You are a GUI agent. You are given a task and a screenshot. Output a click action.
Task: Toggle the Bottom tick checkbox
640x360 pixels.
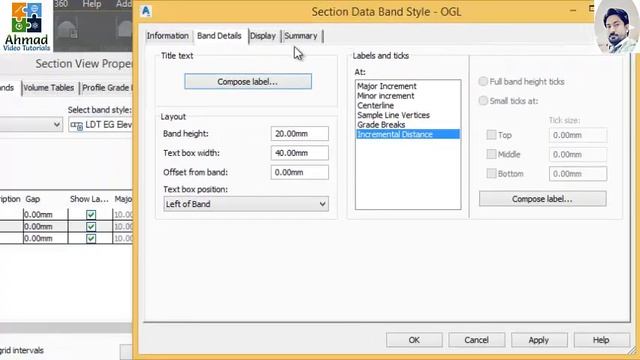pyautogui.click(x=491, y=173)
